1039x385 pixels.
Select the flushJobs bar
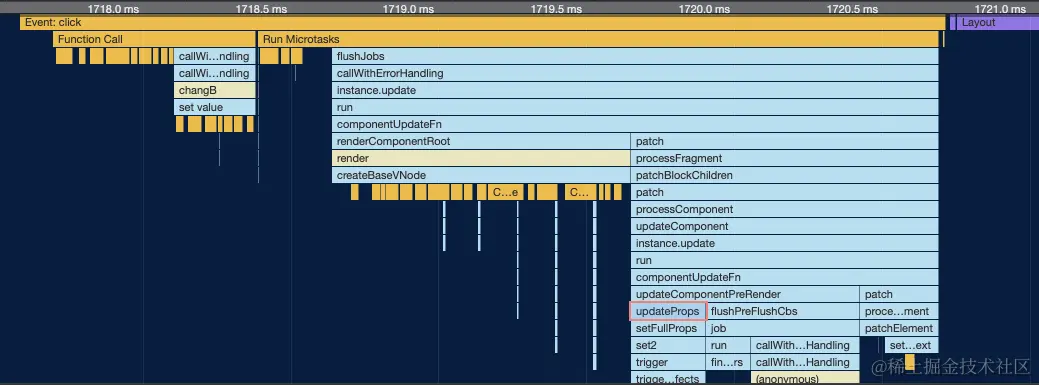635,57
